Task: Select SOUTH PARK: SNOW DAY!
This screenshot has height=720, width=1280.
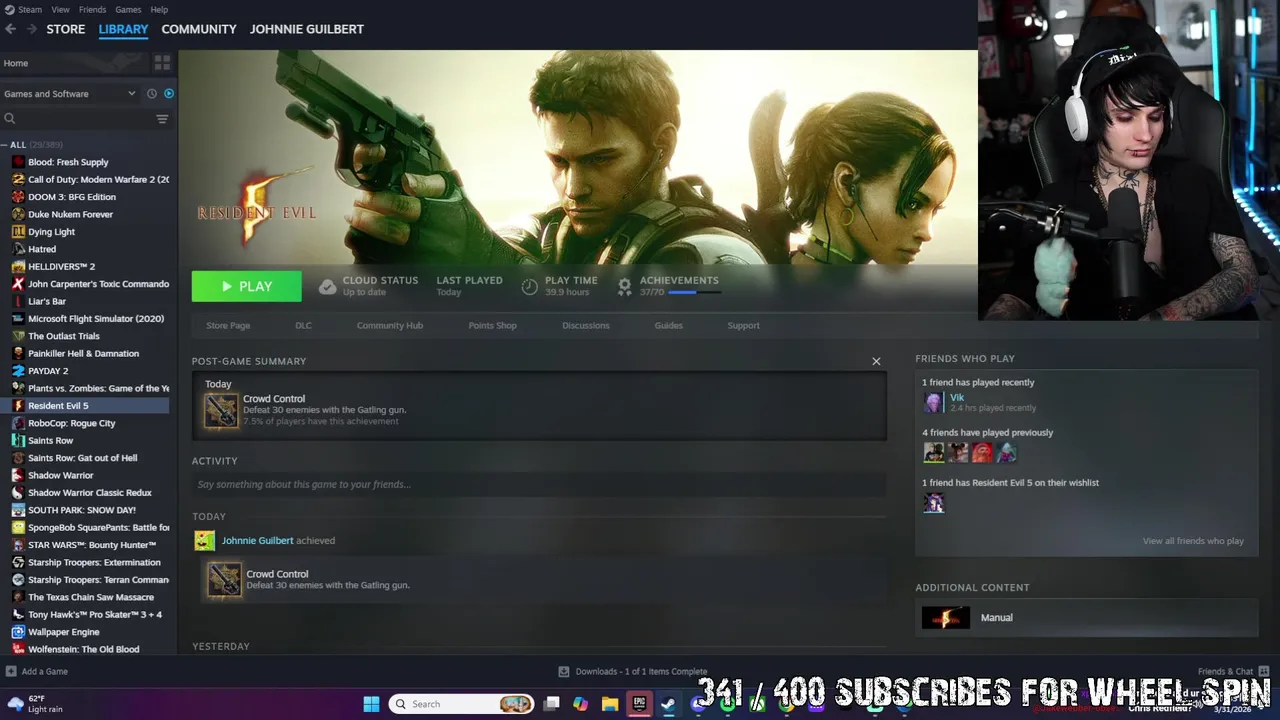Action: coord(82,510)
